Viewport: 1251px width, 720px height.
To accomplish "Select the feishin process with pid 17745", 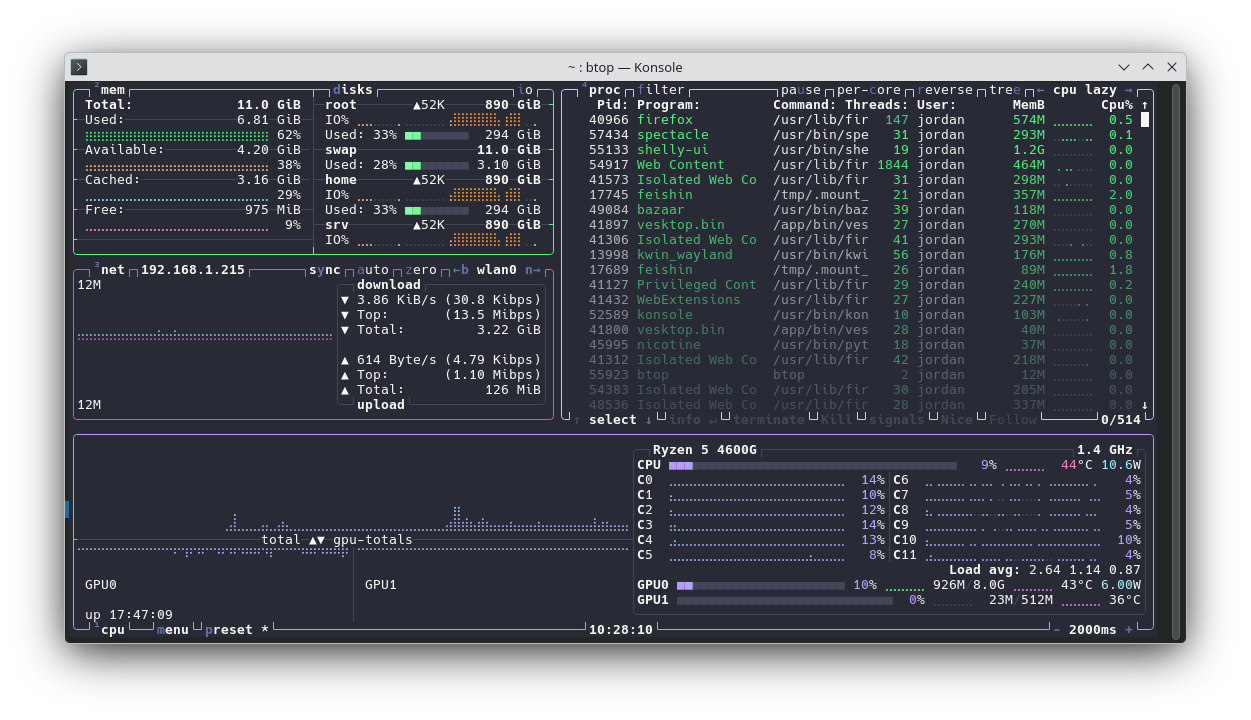I will [x=861, y=195].
